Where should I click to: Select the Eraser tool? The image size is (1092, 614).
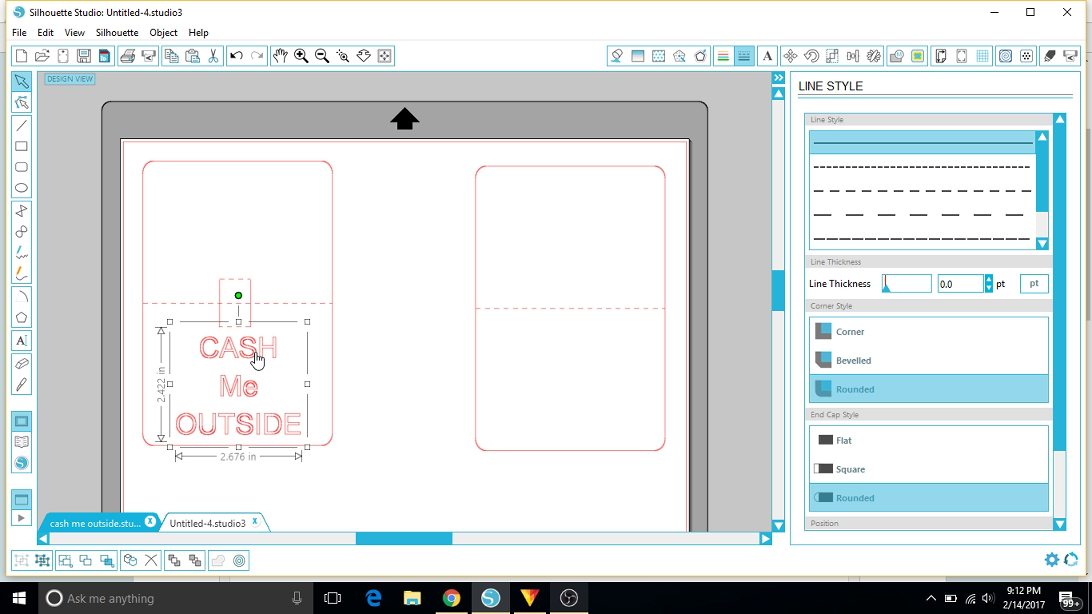(22, 363)
